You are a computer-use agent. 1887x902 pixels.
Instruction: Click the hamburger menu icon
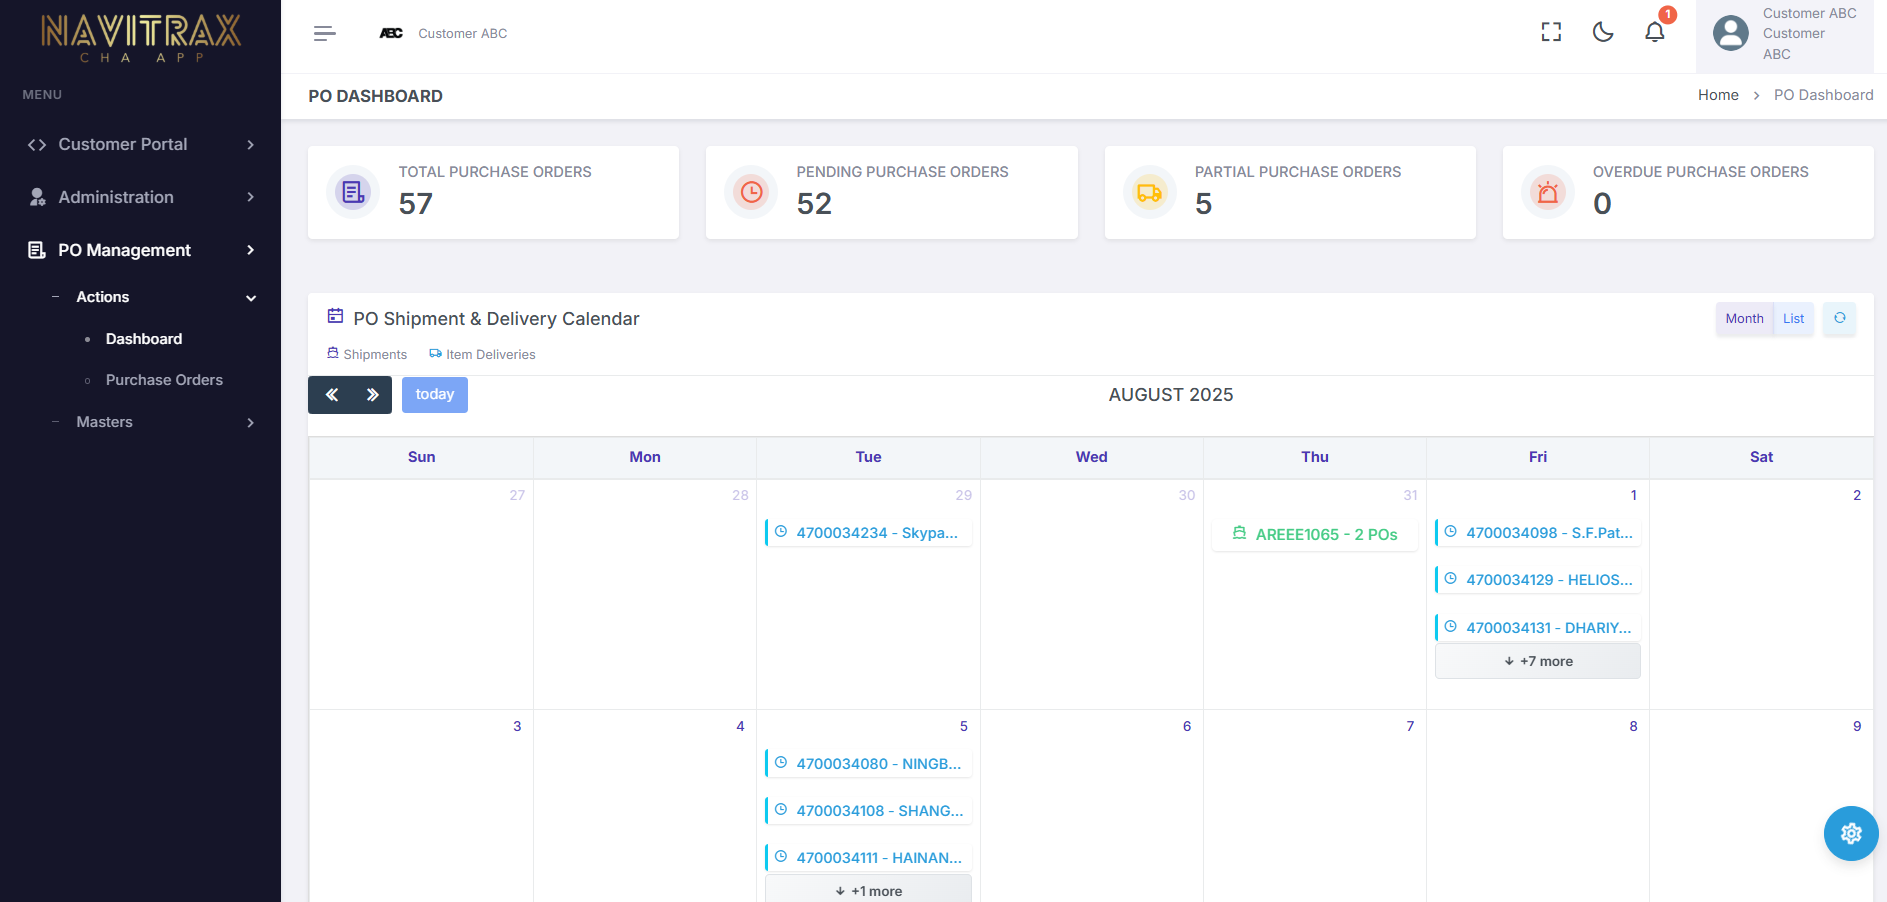324,34
